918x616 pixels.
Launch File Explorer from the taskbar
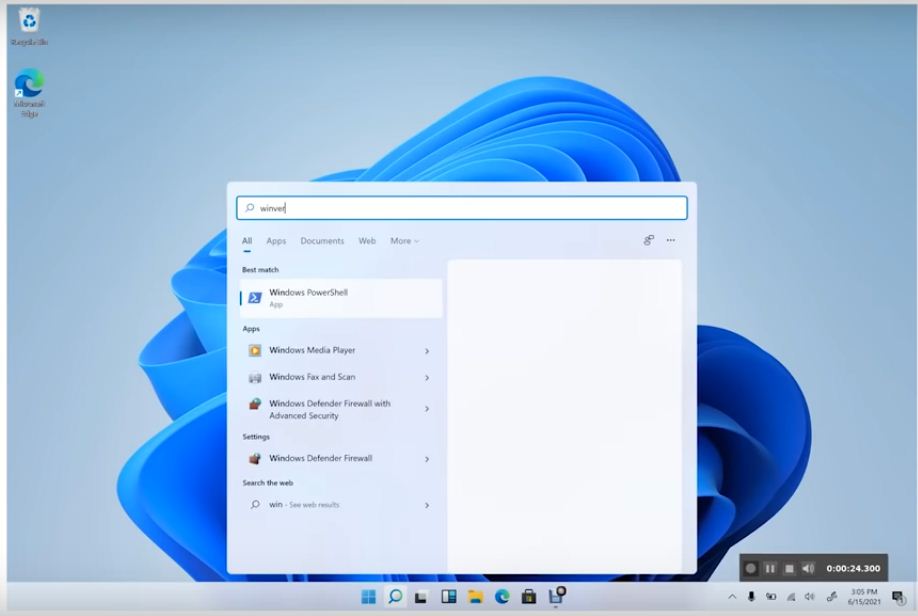click(475, 597)
